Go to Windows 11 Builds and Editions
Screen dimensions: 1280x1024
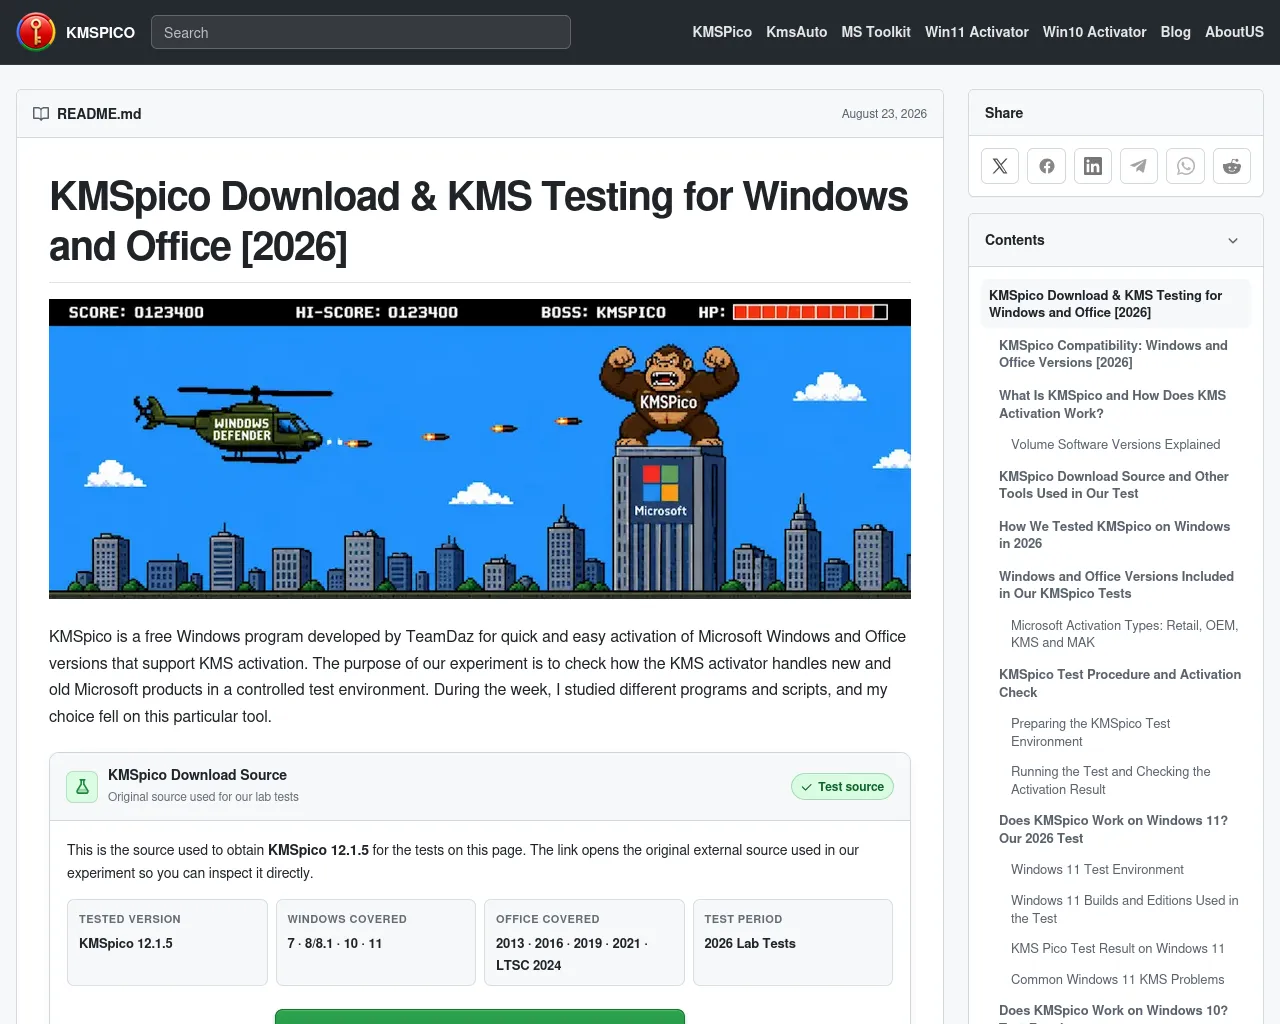(1125, 909)
